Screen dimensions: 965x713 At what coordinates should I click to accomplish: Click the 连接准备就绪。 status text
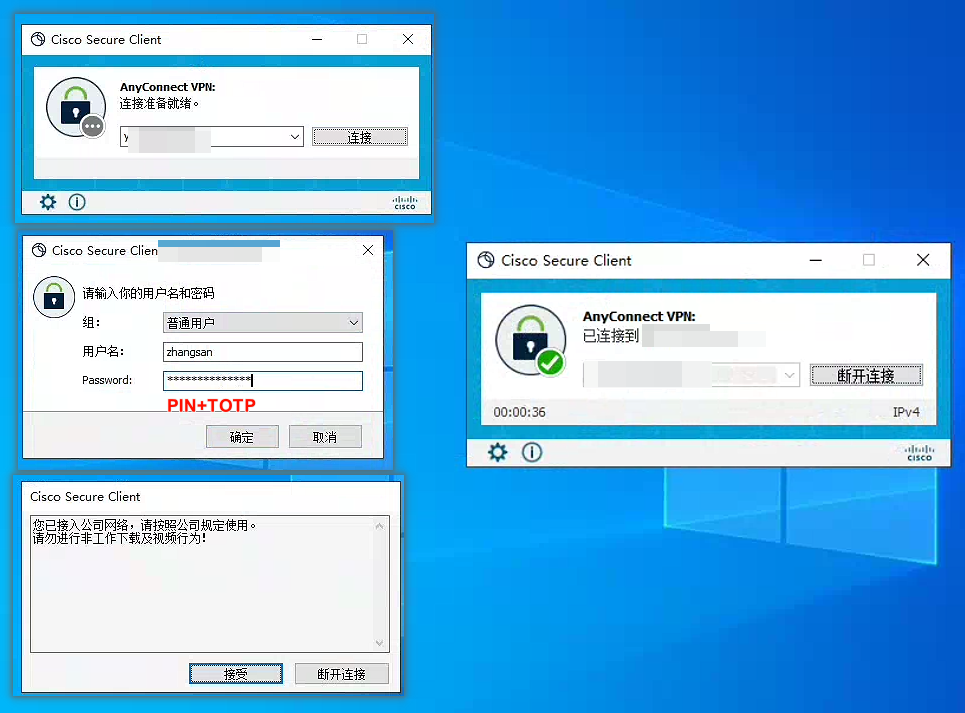pos(159,103)
